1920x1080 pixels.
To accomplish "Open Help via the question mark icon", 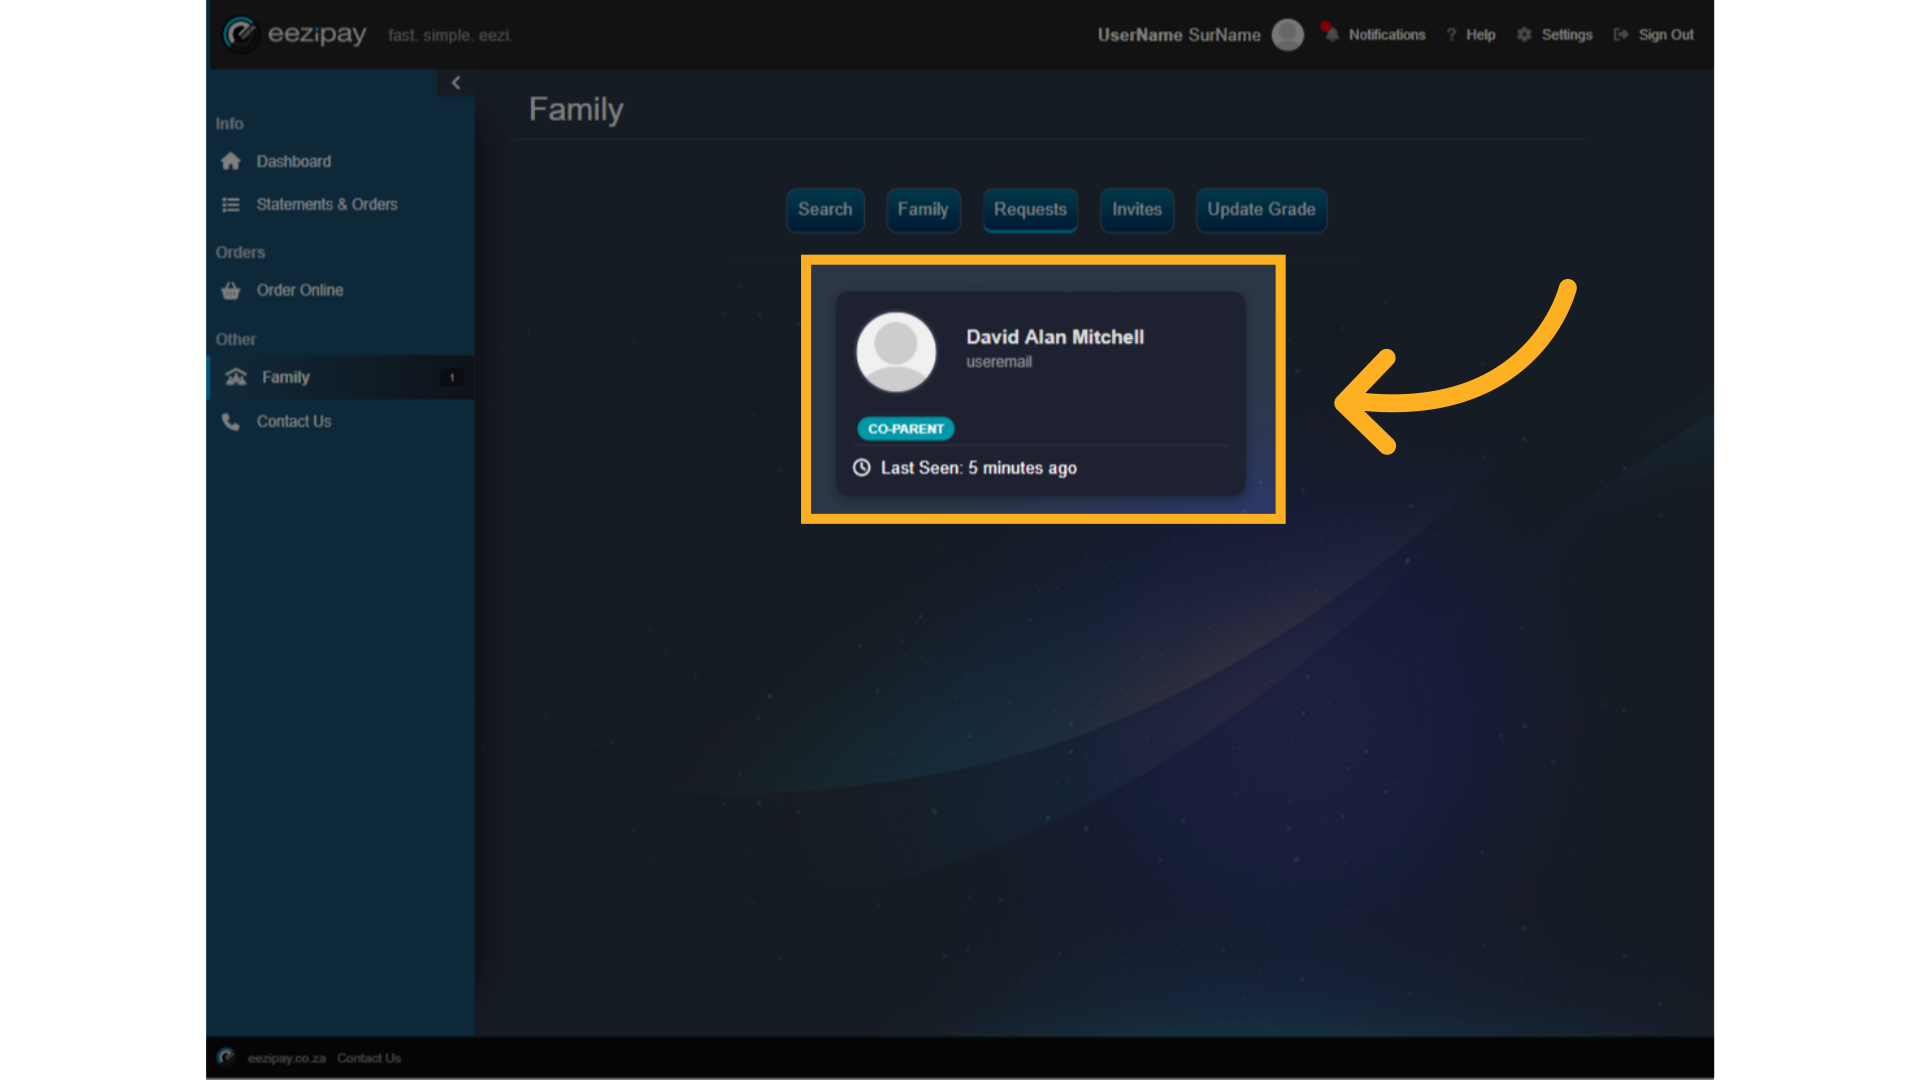I will (x=1451, y=34).
